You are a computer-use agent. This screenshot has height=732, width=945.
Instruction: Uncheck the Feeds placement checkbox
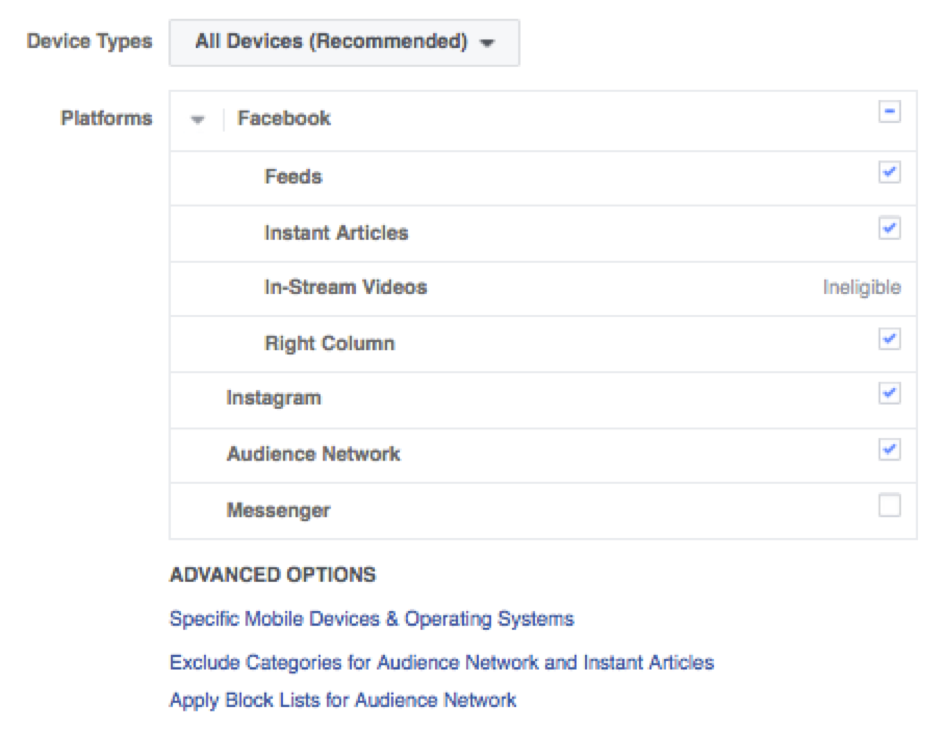click(x=890, y=172)
